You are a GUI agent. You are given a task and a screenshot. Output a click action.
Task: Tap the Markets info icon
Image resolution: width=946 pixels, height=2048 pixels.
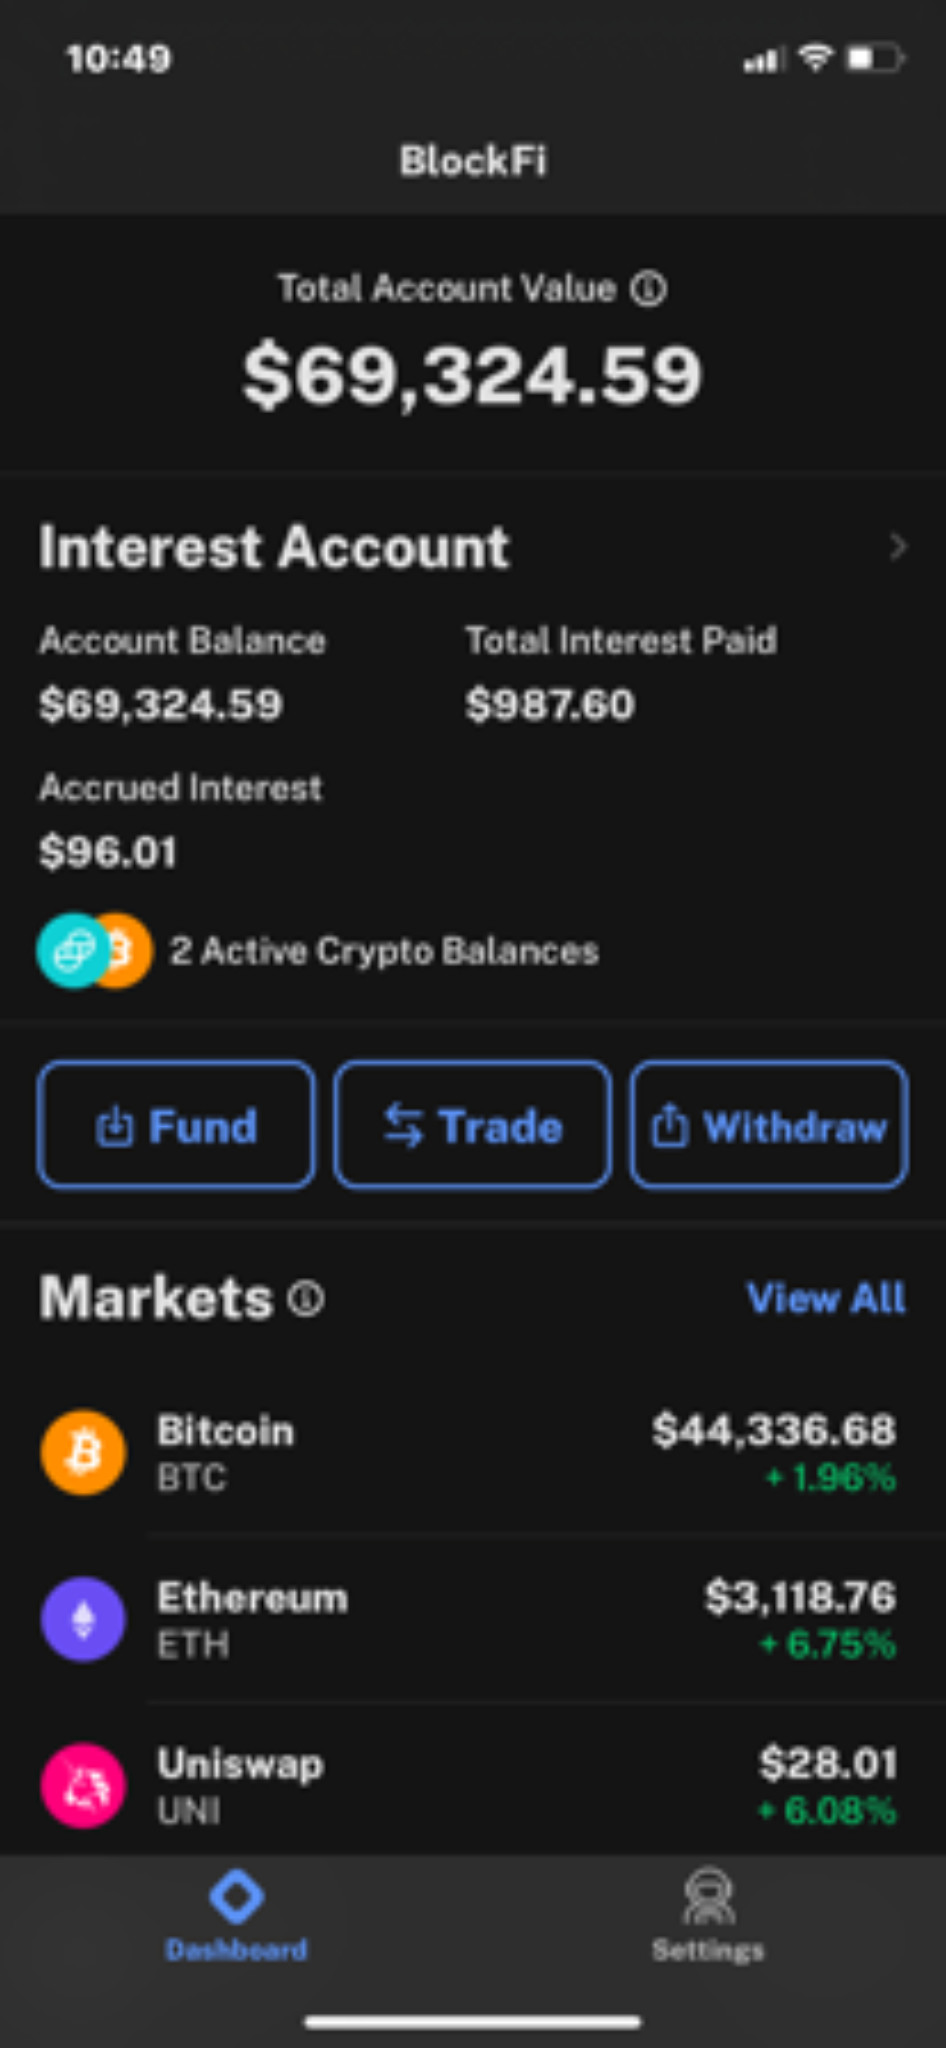tap(306, 1298)
